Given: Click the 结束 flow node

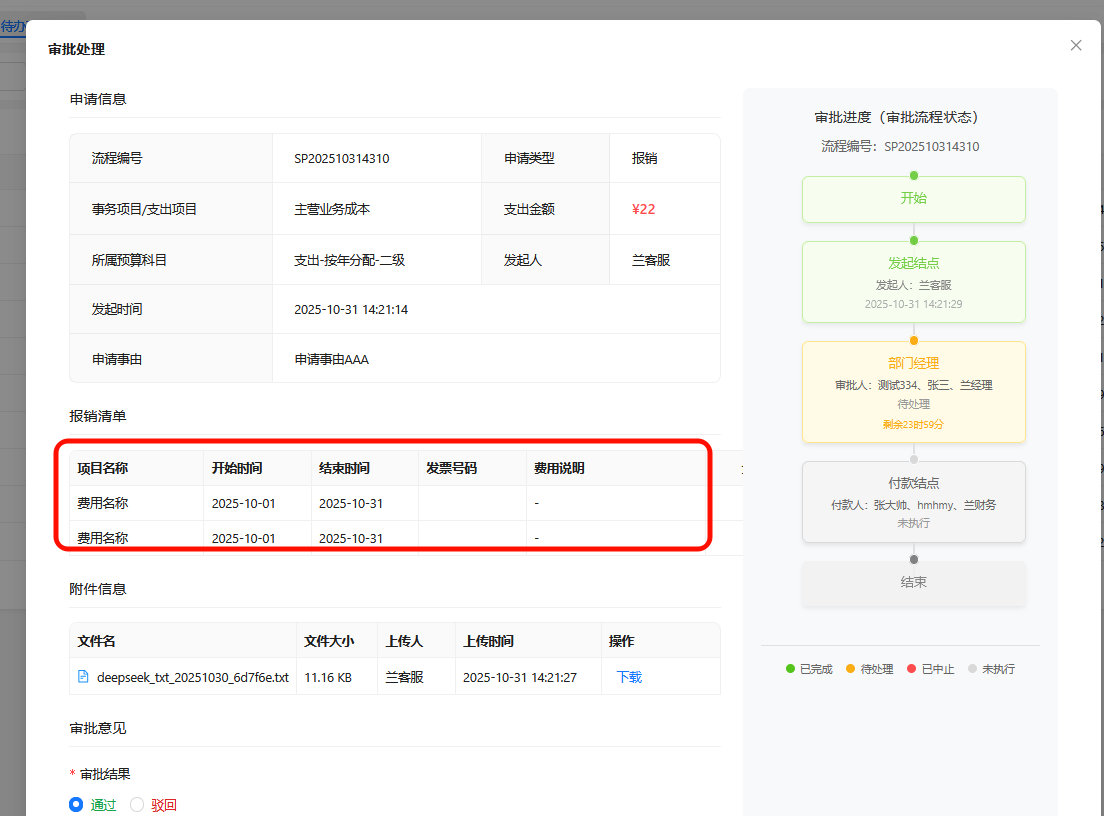Looking at the screenshot, I should click(x=914, y=582).
